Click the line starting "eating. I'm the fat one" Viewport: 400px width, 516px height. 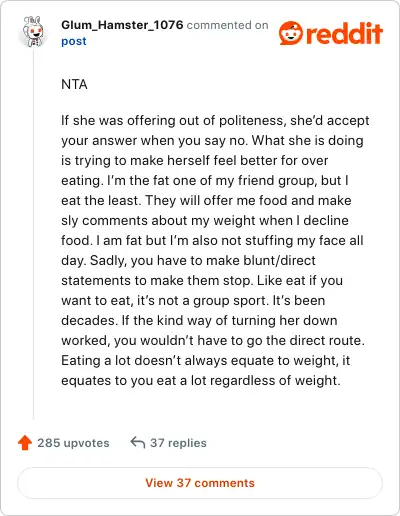click(205, 180)
